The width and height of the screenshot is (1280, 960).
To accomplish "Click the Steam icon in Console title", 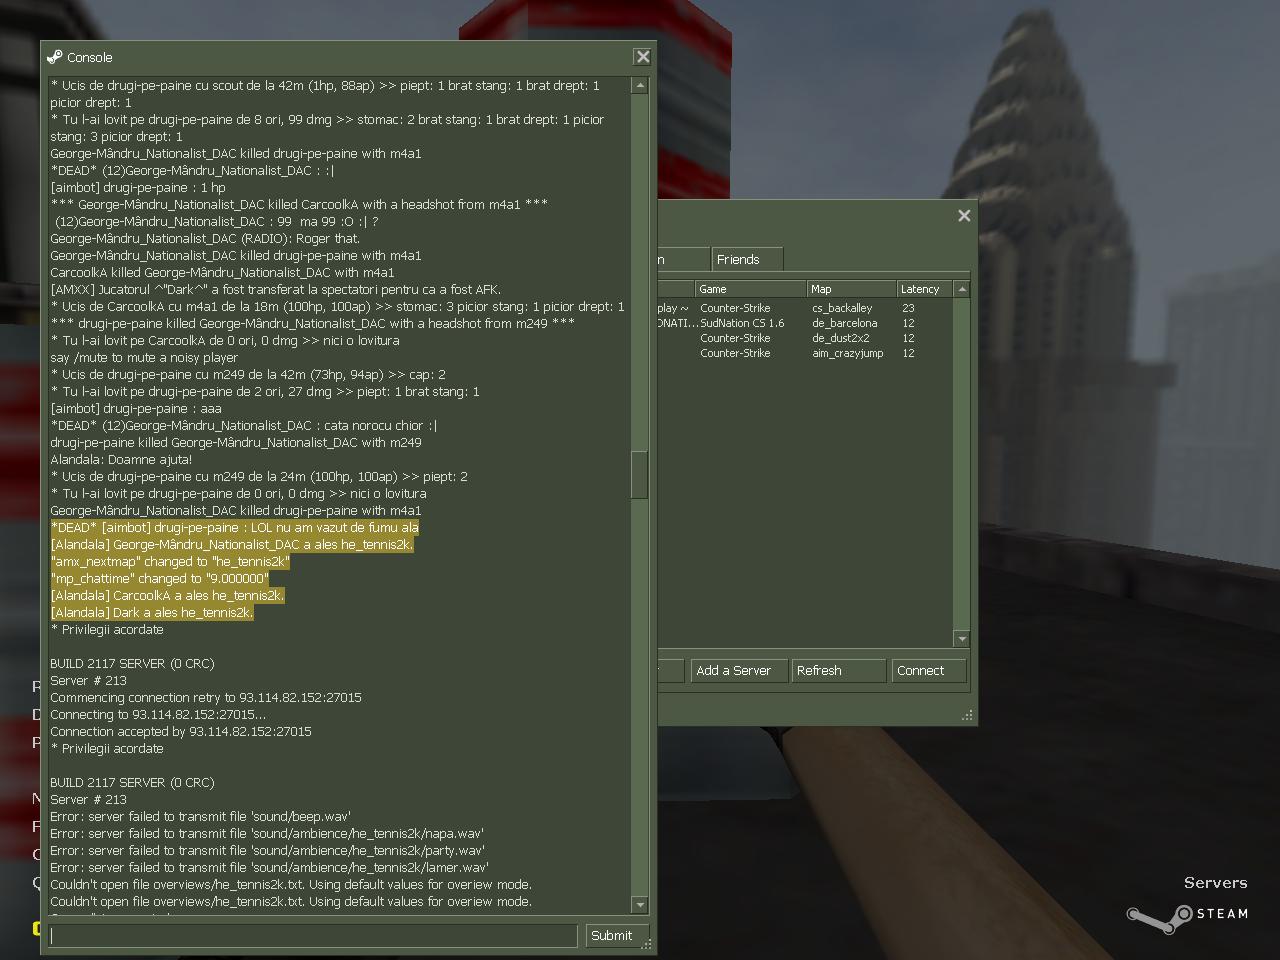I will click(55, 57).
